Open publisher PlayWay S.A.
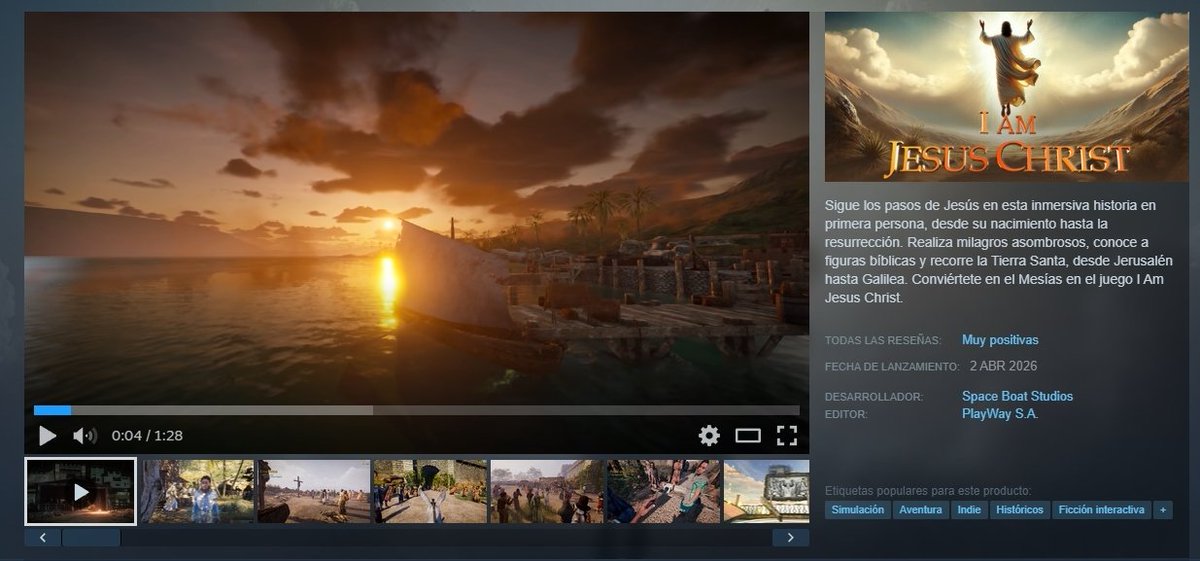 coord(1000,413)
